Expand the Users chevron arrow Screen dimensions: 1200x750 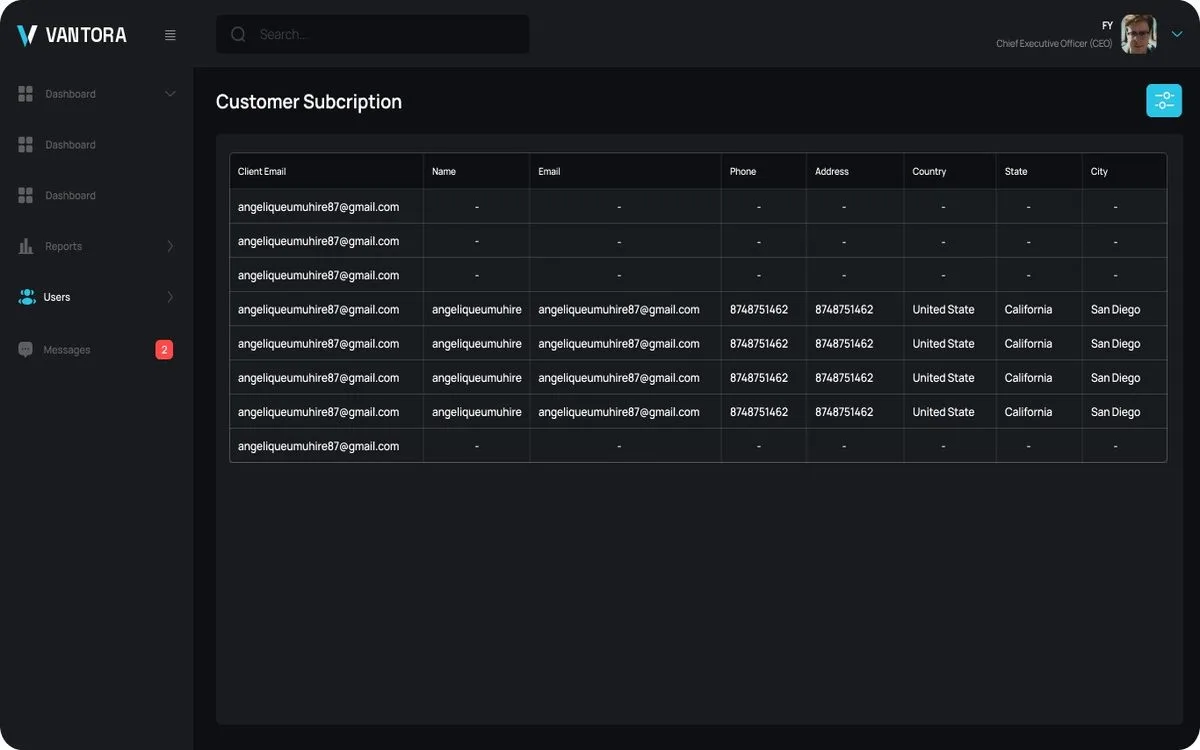pyautogui.click(x=170, y=297)
